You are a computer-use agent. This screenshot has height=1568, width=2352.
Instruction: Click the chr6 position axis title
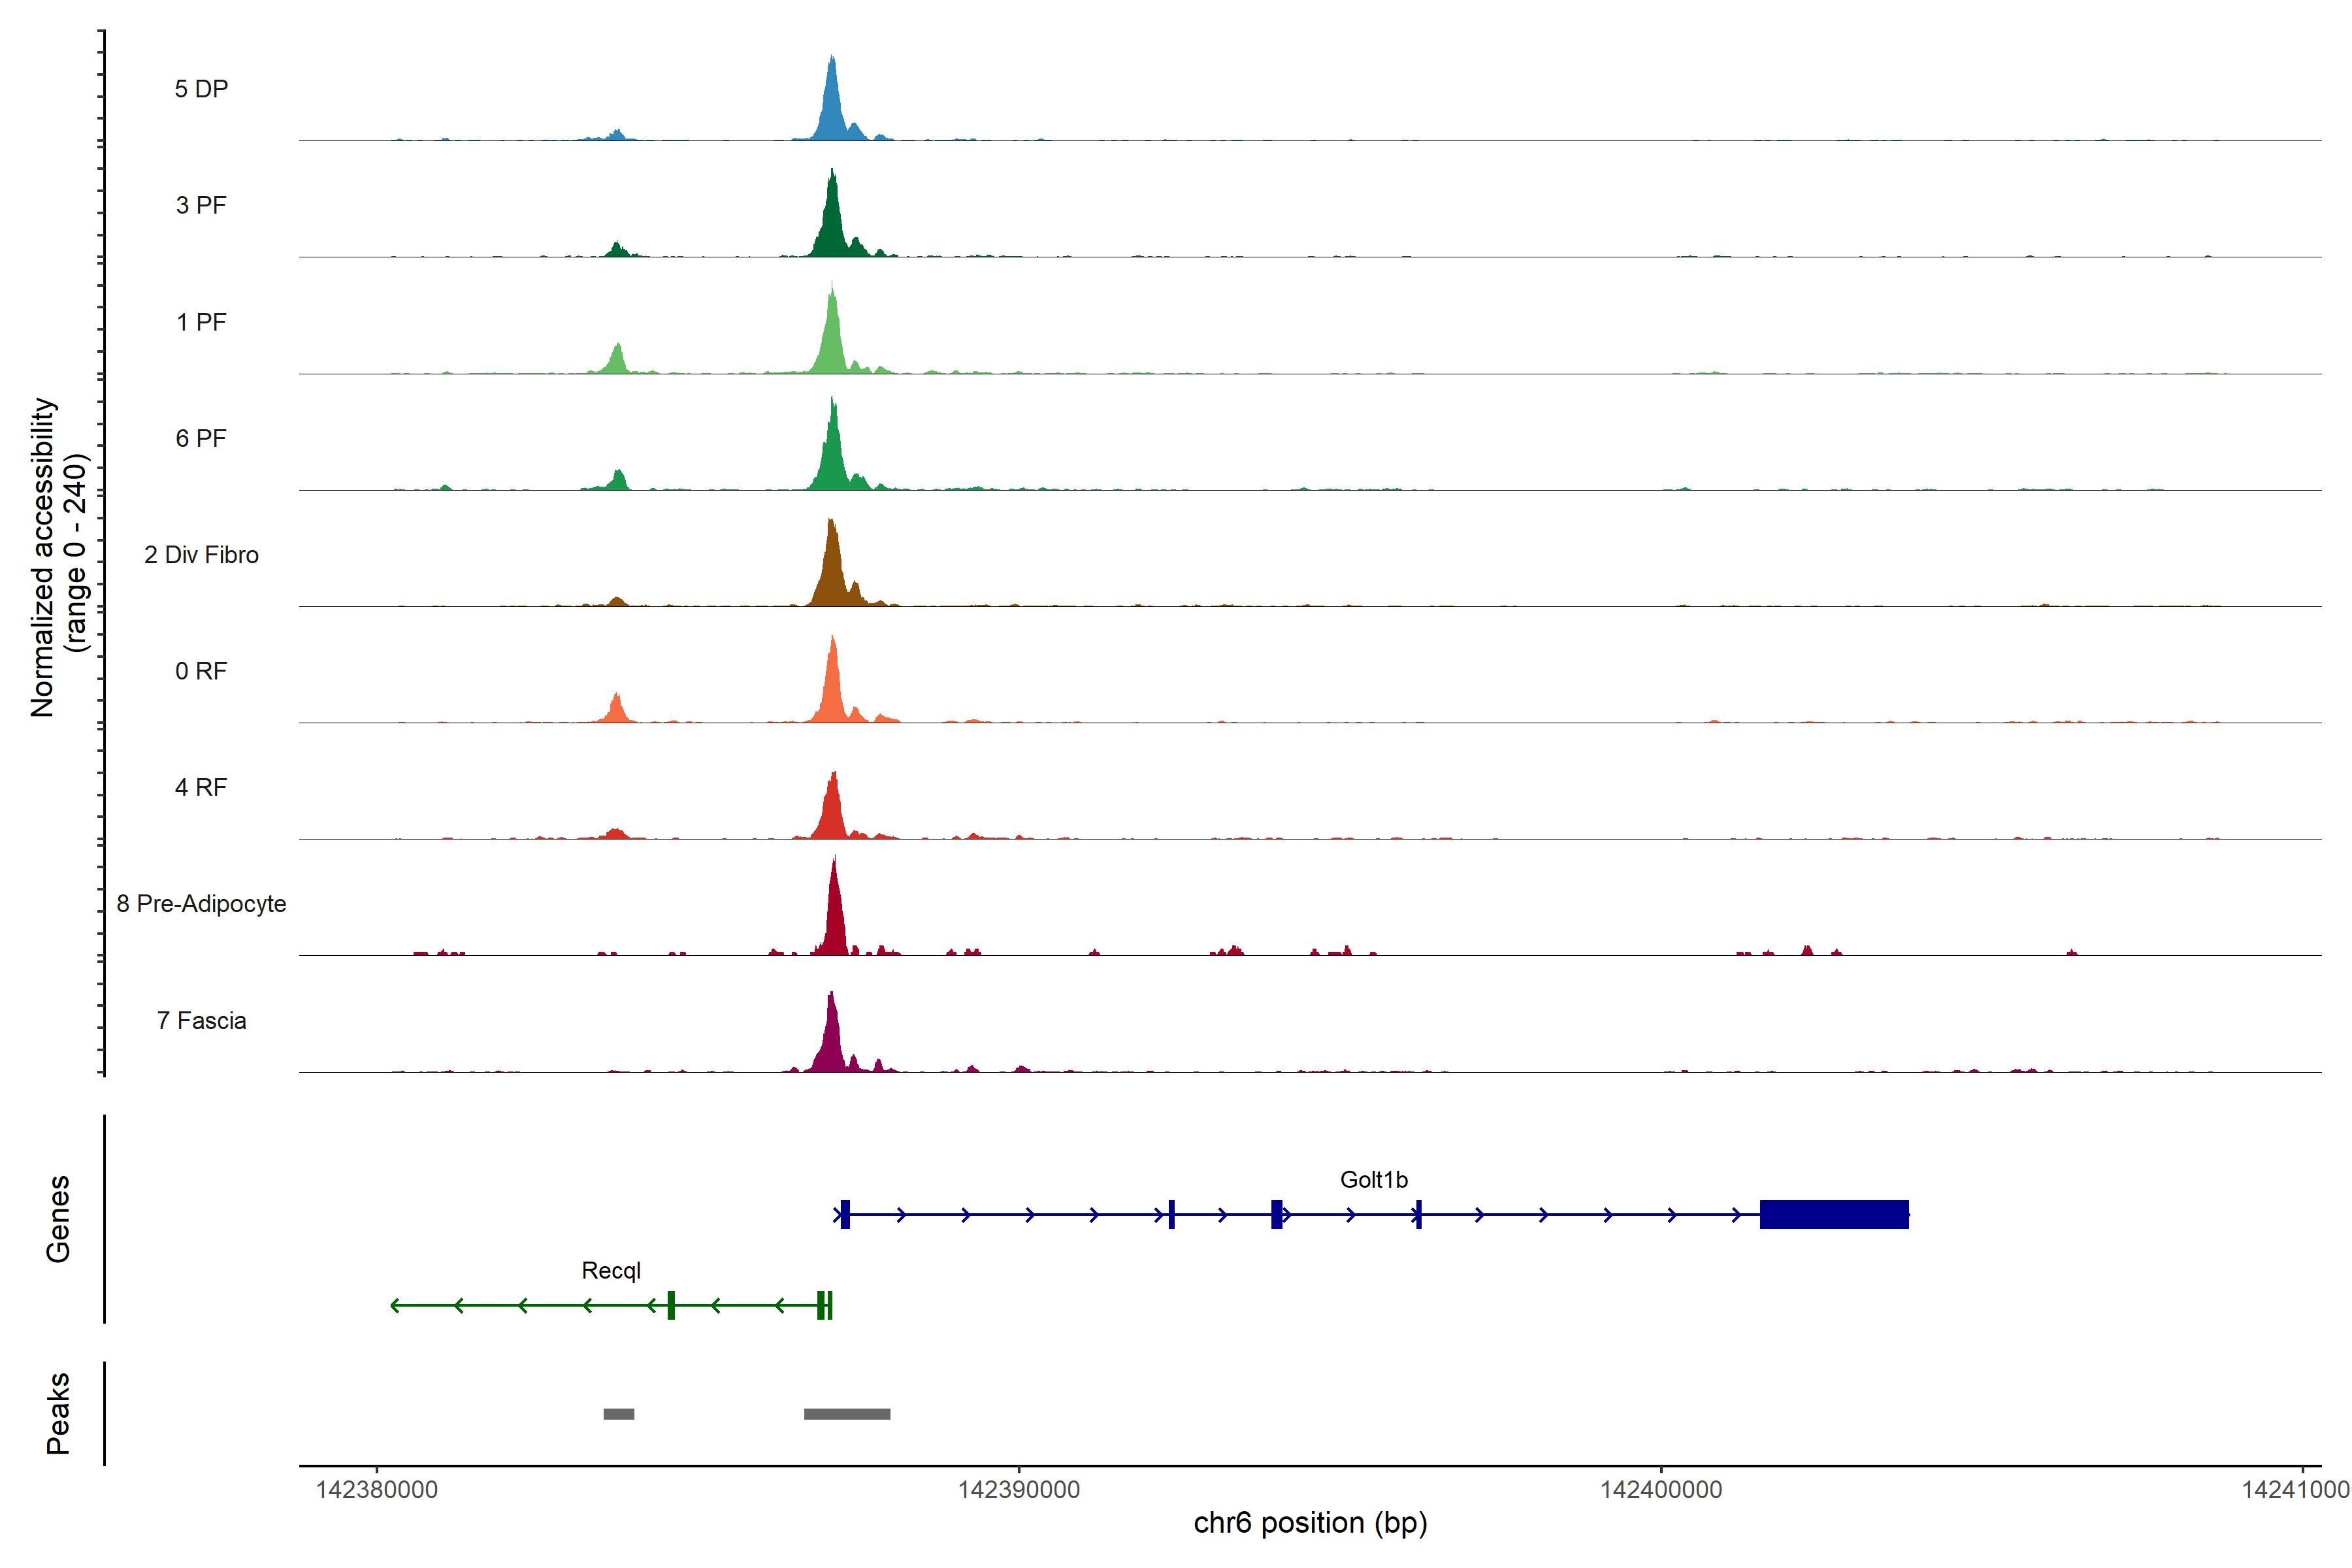click(1310, 1523)
